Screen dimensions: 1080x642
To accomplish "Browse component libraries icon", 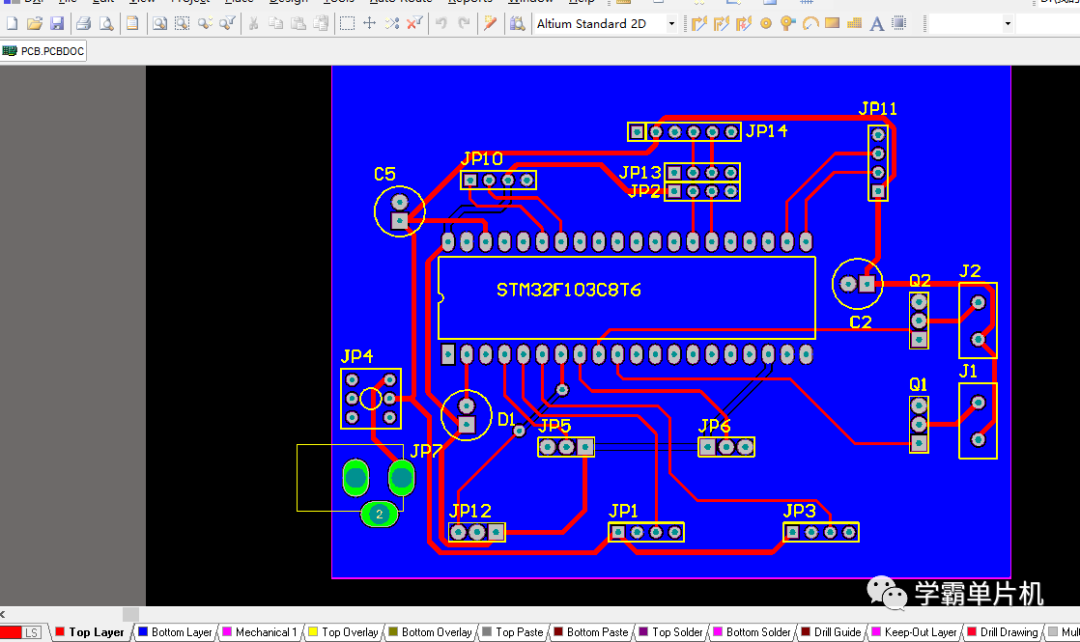I will 517,24.
